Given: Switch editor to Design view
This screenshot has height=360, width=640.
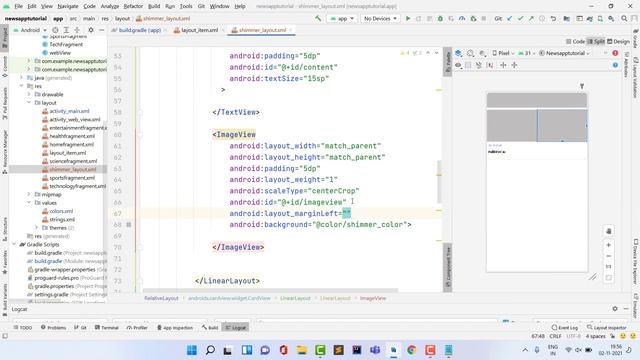Looking at the screenshot, I should point(618,42).
